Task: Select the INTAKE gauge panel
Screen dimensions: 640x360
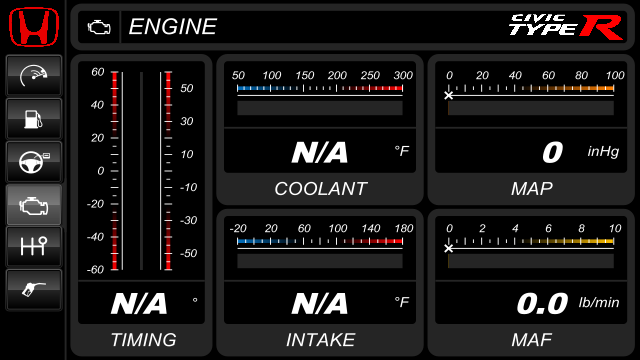Action: point(320,282)
